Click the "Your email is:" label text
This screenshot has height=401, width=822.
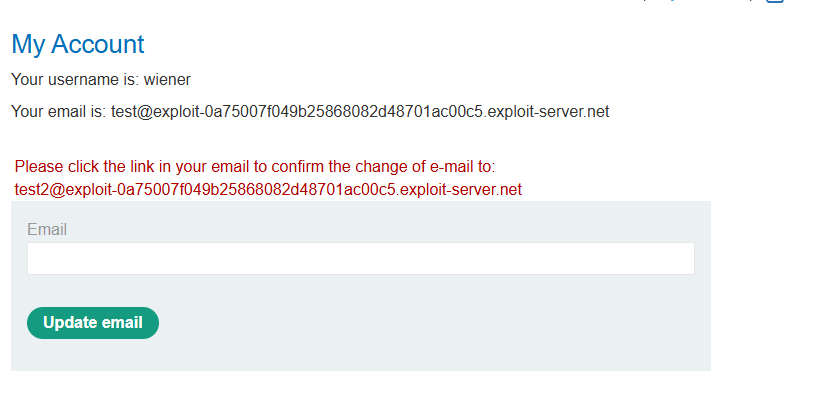[58, 112]
